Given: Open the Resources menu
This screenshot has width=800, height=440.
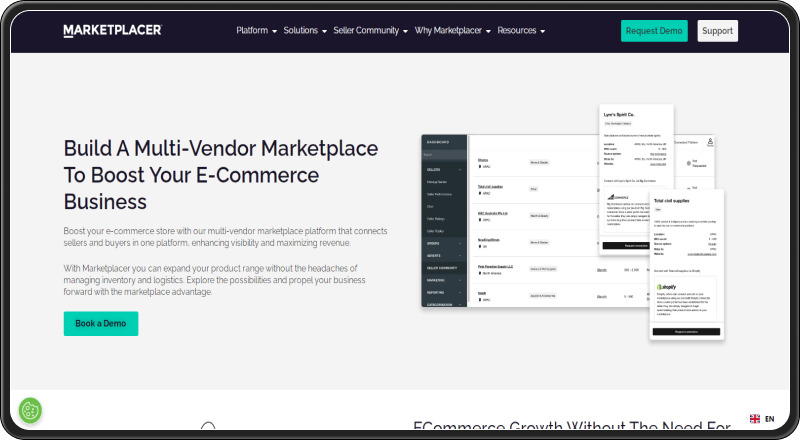Looking at the screenshot, I should (521, 31).
